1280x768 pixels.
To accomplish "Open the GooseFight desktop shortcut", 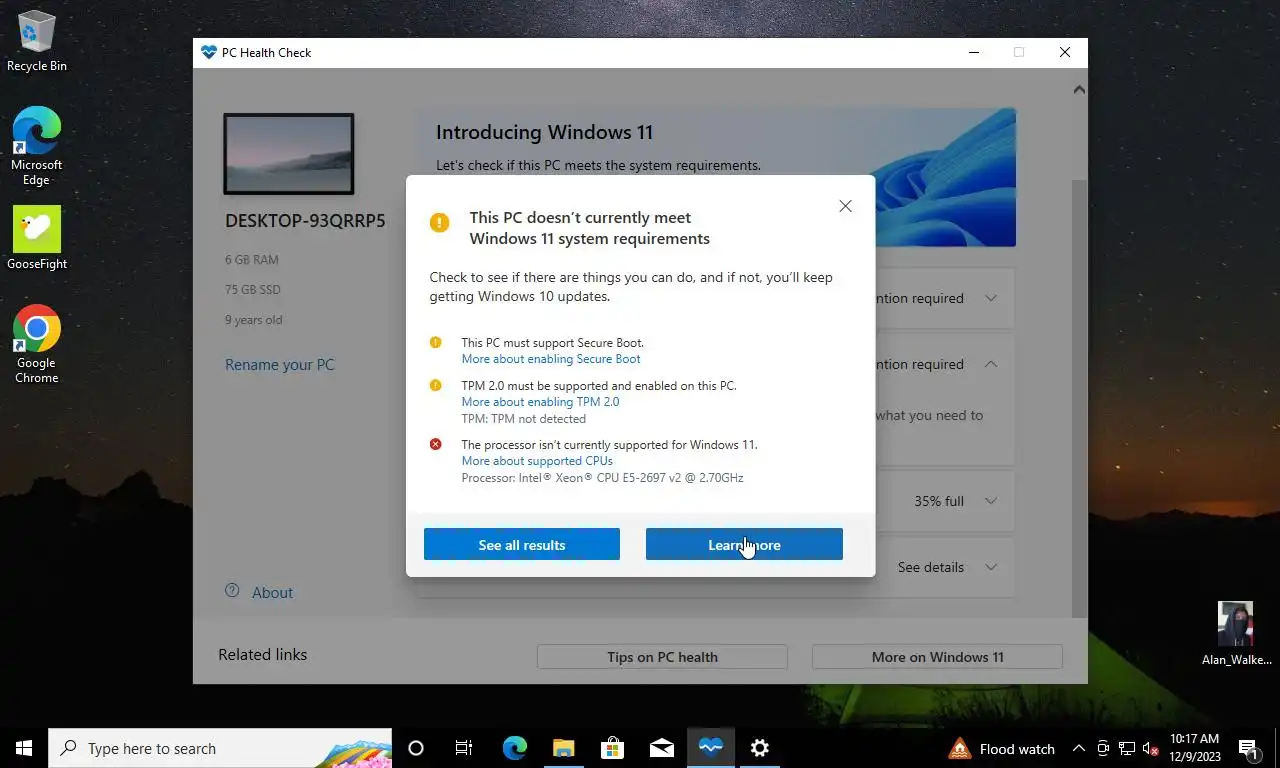I will click(37, 238).
